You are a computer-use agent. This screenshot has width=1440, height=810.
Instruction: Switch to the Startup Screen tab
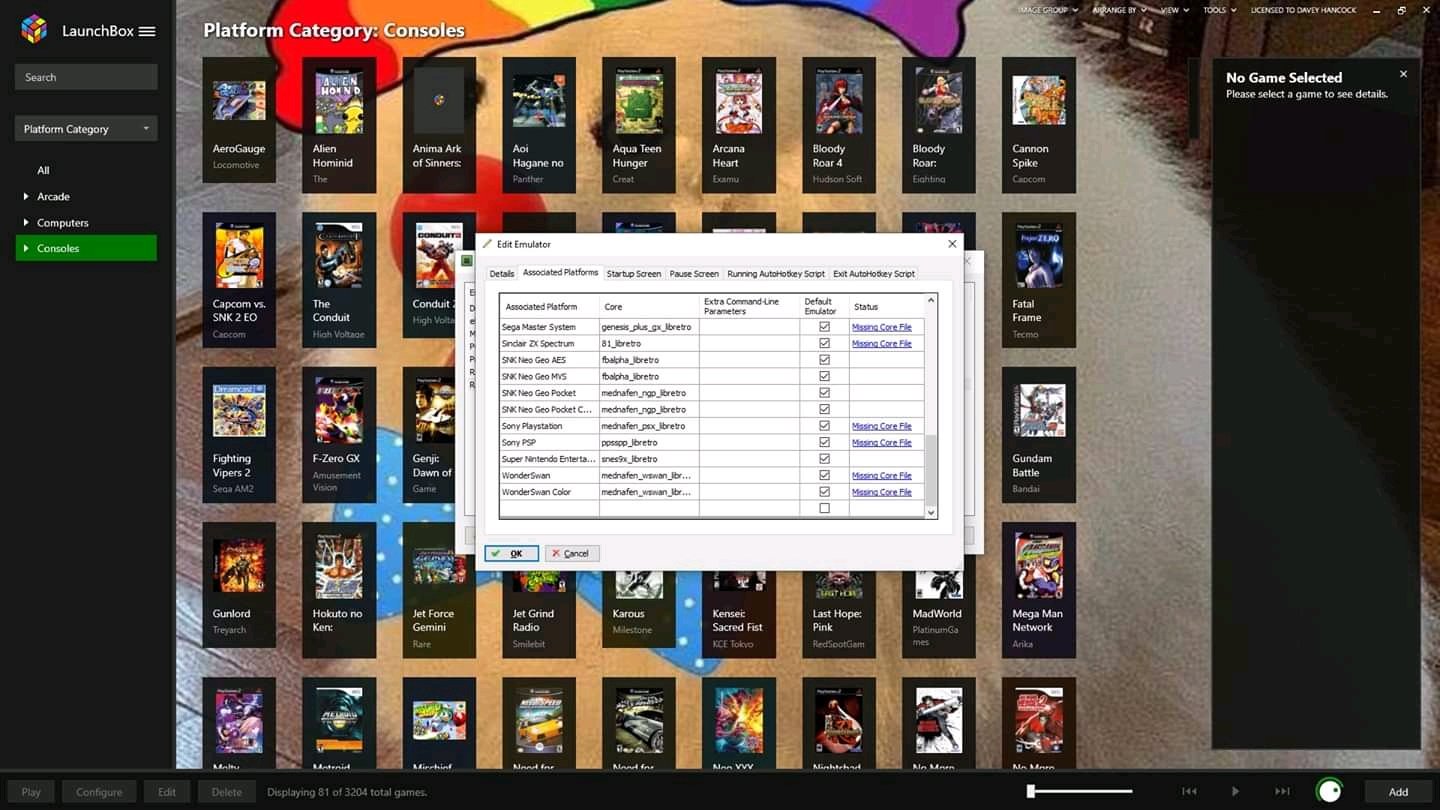click(x=634, y=274)
